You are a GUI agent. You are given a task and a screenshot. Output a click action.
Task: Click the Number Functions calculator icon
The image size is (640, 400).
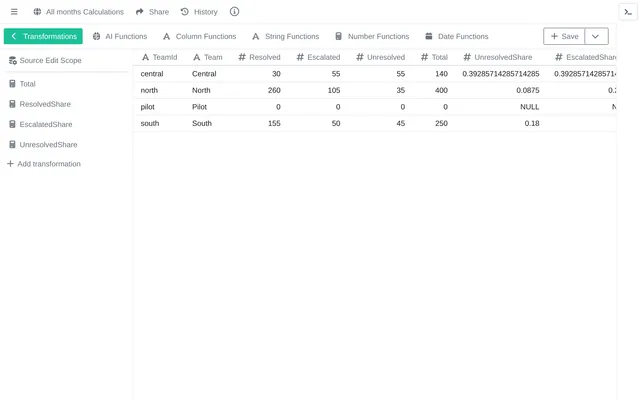click(338, 36)
